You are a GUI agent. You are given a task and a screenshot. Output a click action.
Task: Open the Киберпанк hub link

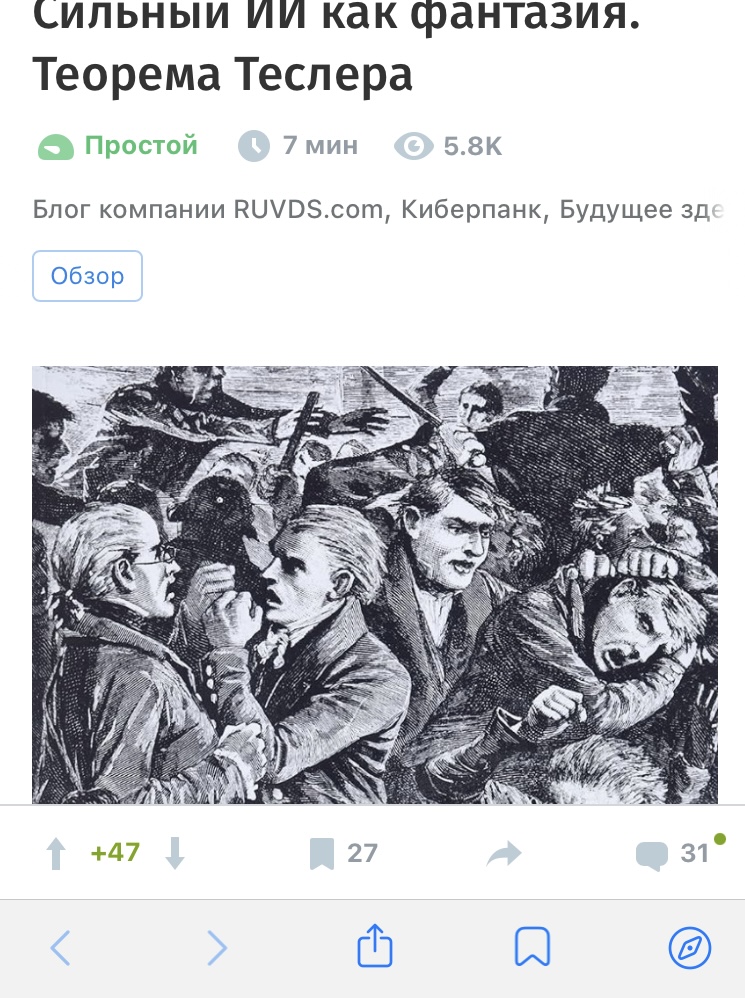[471, 209]
